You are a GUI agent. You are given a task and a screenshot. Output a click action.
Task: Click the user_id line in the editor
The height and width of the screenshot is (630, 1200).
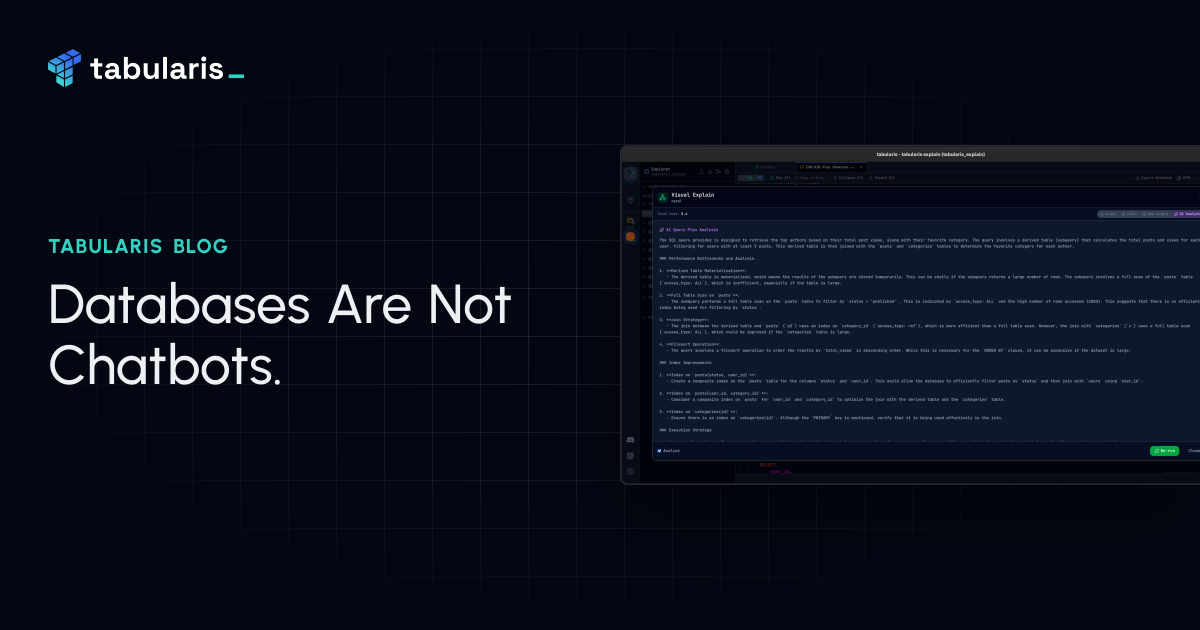click(781, 472)
